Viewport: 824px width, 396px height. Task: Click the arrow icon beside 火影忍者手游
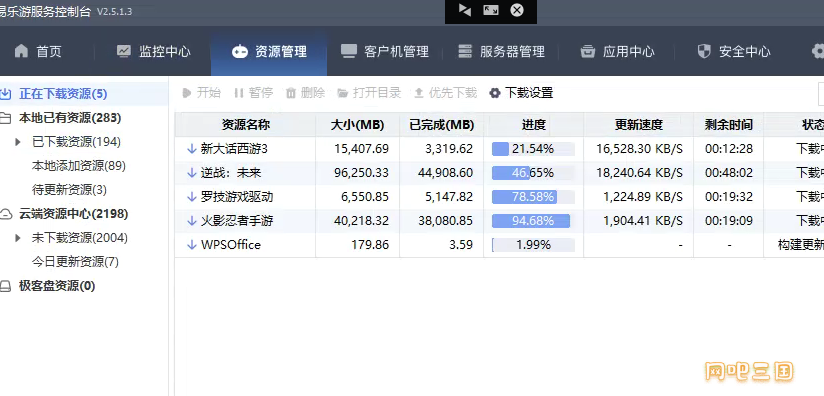pos(192,221)
